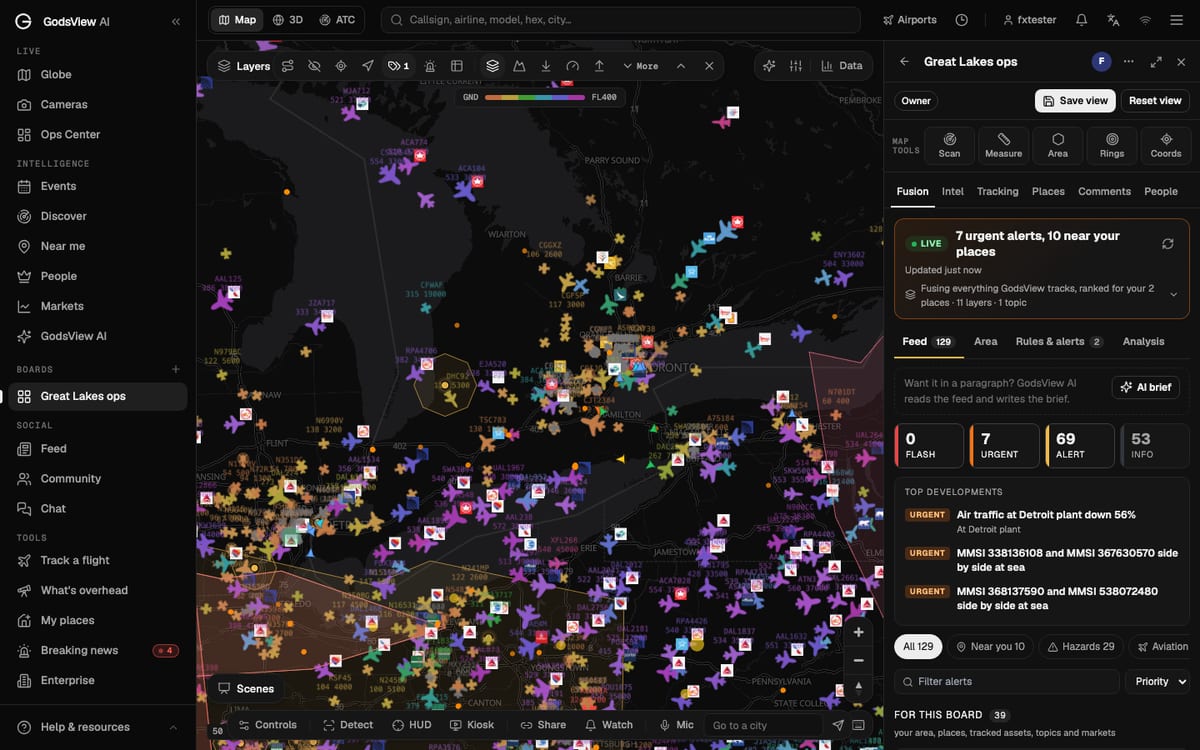
Task: Focus the Filter alerts field
Action: [1007, 681]
